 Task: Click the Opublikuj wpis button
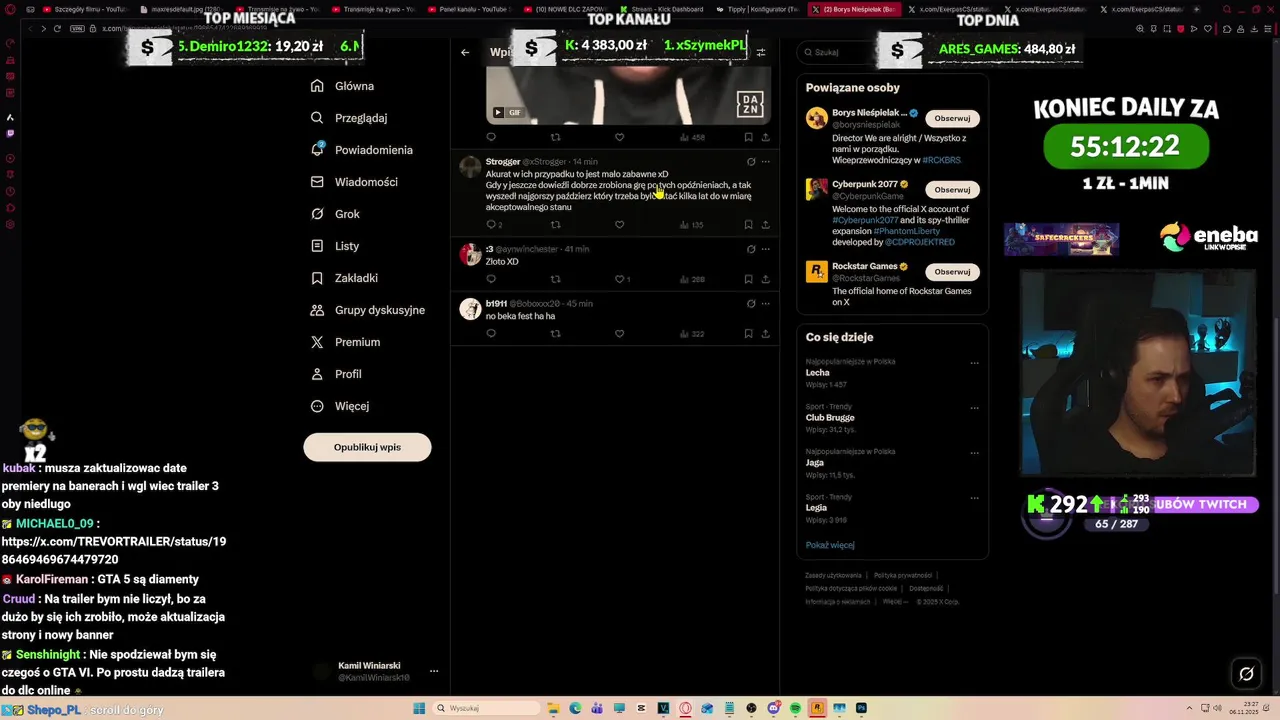(367, 447)
